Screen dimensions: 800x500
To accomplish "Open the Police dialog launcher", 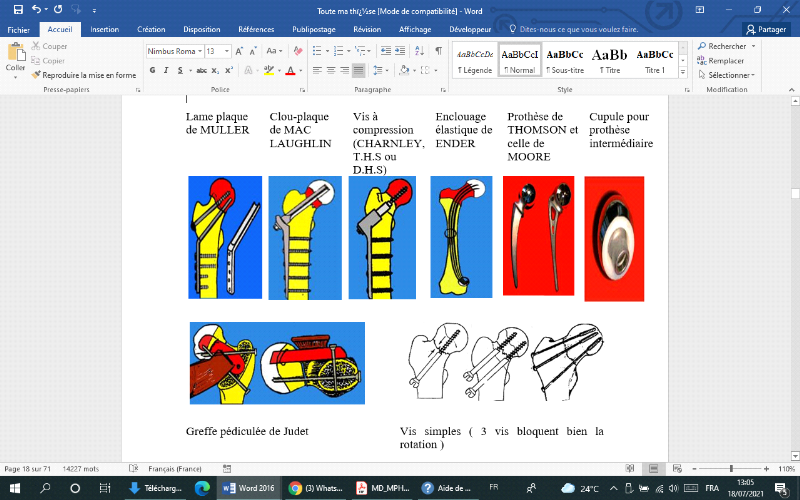I will [303, 90].
